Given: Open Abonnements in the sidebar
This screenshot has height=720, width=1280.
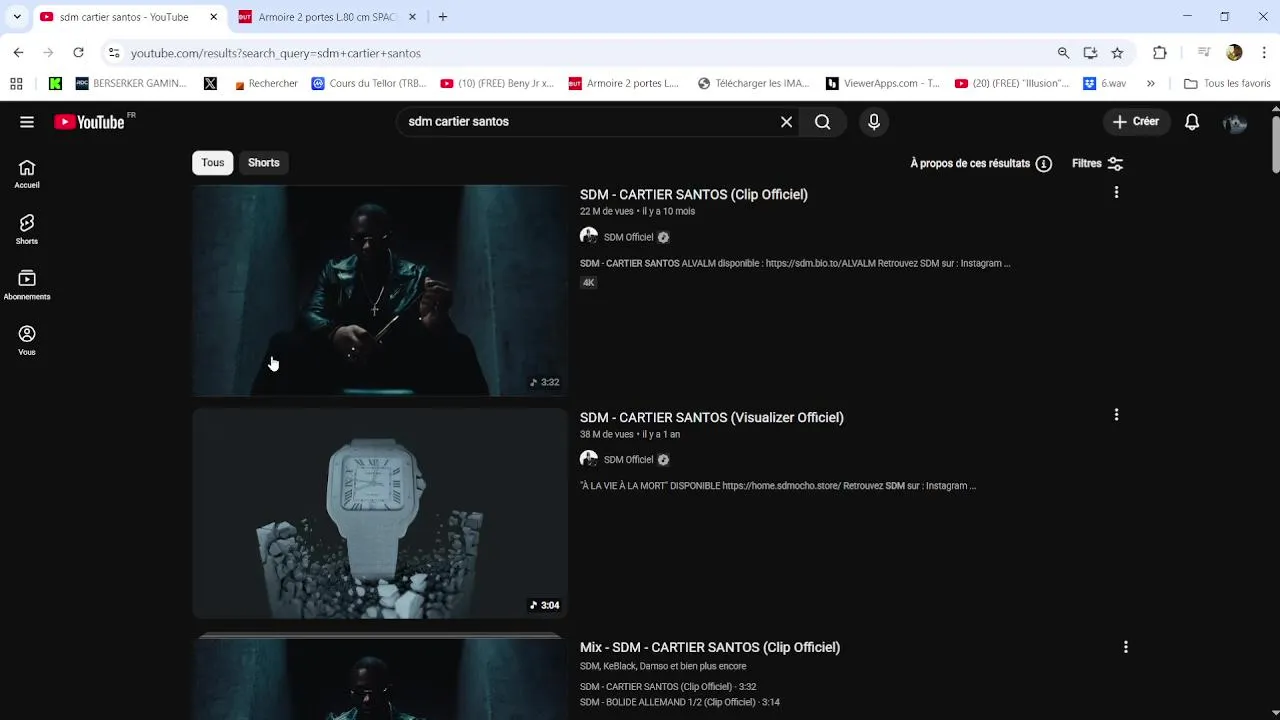Looking at the screenshot, I should 27,285.
